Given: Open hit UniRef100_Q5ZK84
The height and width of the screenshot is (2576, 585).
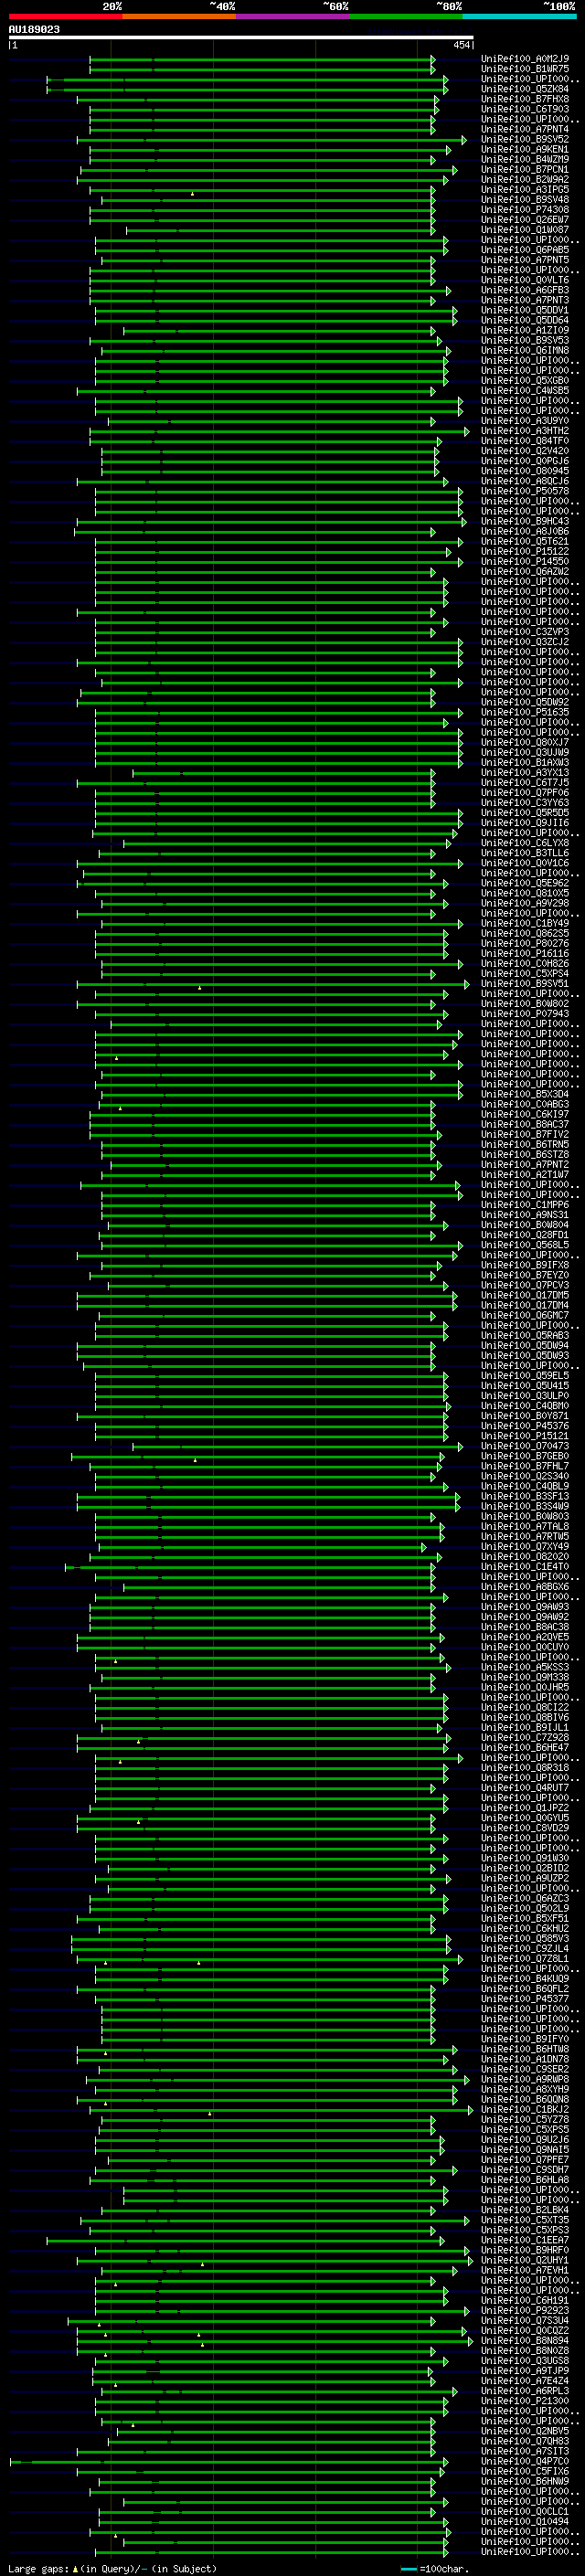Looking at the screenshot, I should (x=525, y=89).
